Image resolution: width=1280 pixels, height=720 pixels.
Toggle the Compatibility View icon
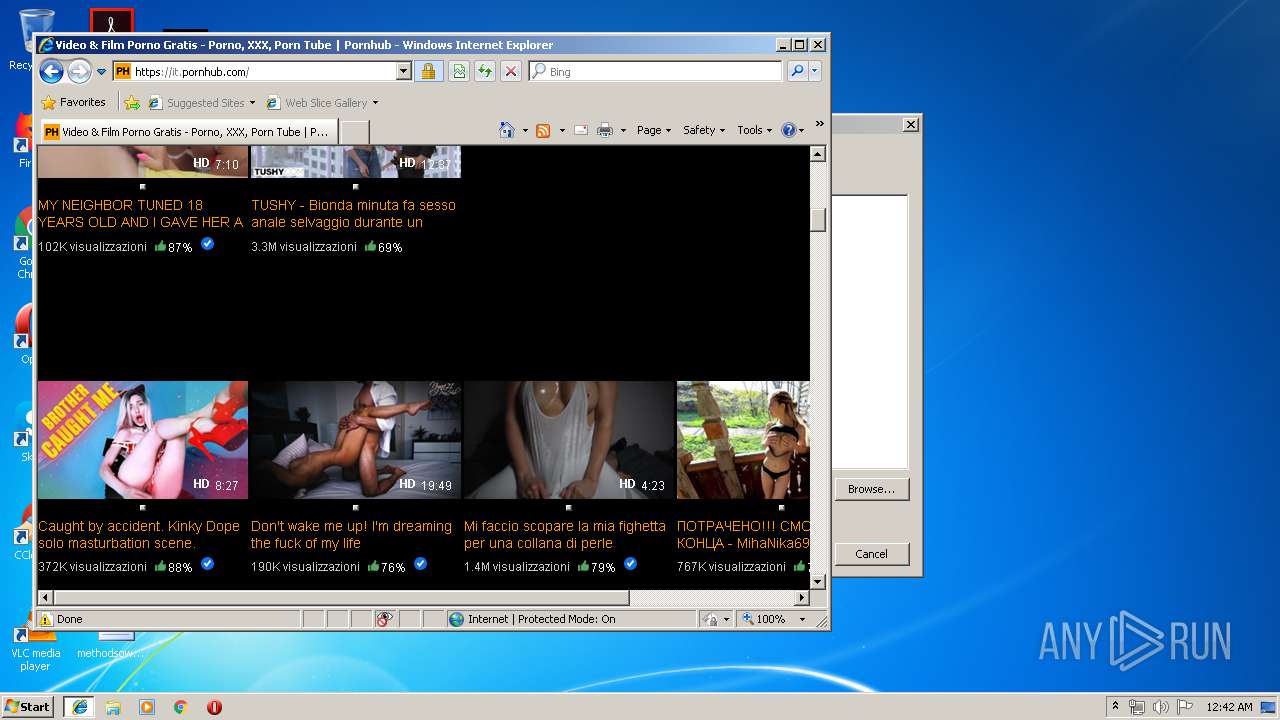[x=458, y=72]
